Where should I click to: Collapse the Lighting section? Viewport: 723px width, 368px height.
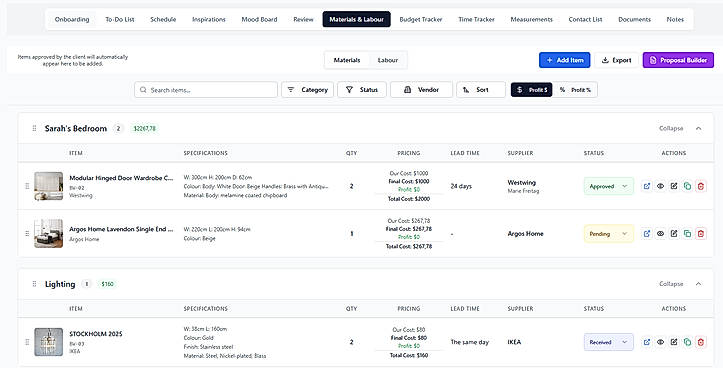(x=681, y=284)
